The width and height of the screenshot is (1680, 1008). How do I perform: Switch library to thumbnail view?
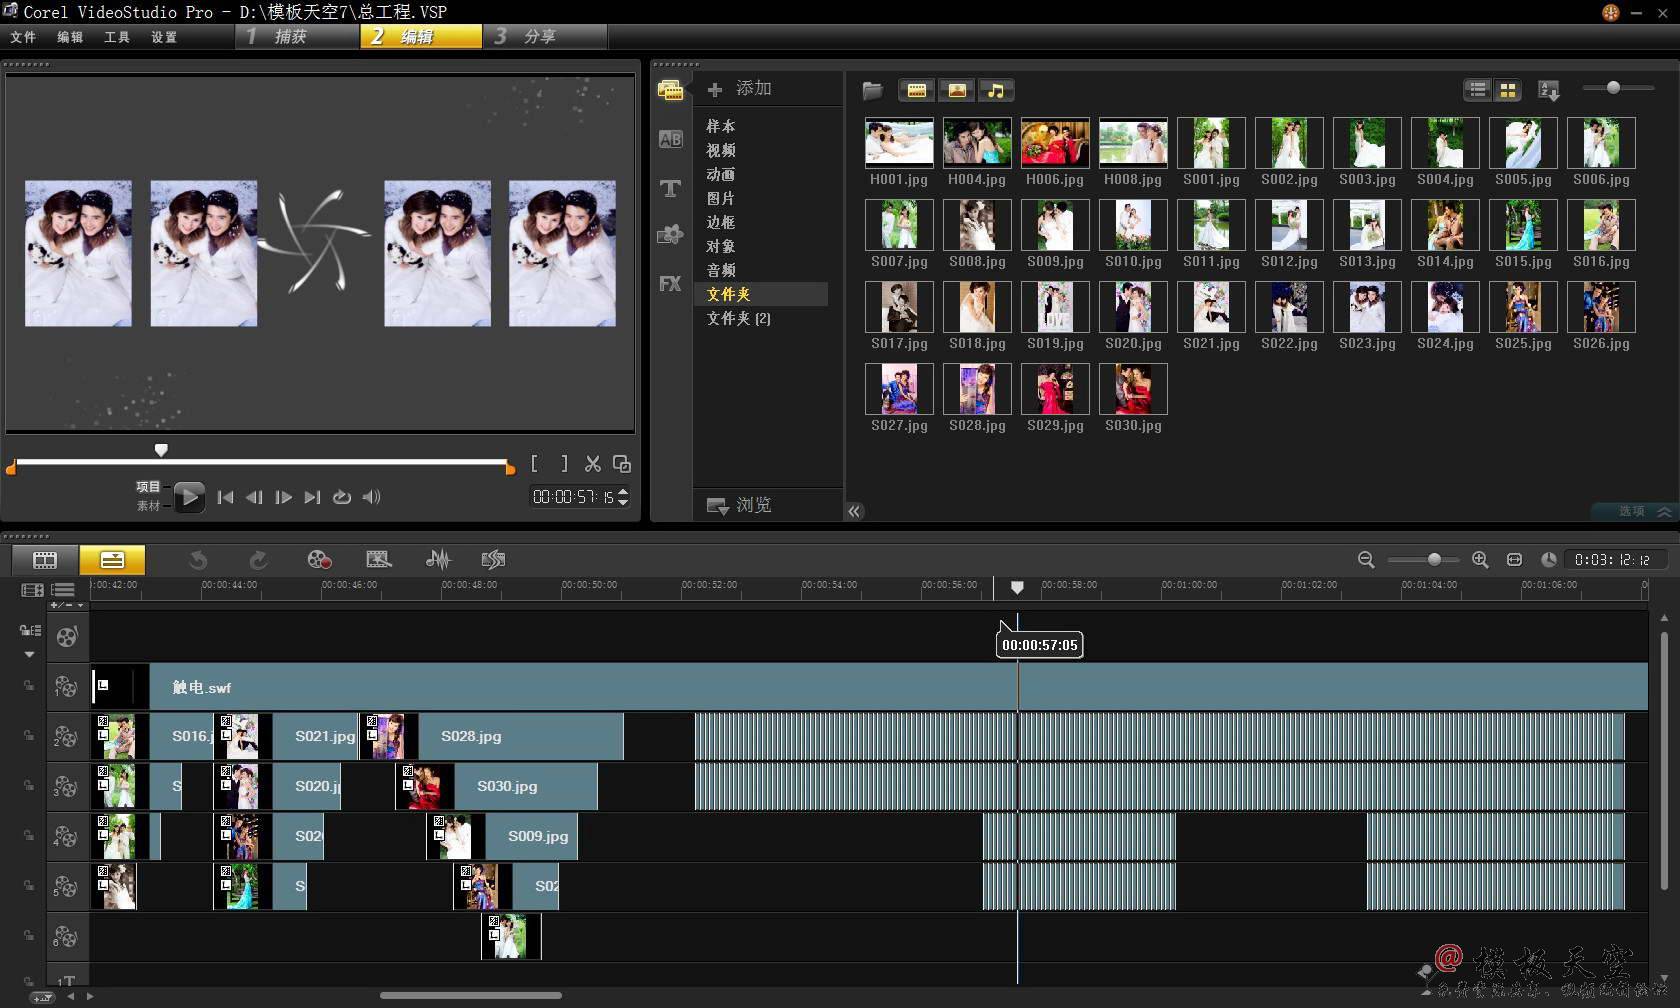click(x=1507, y=90)
